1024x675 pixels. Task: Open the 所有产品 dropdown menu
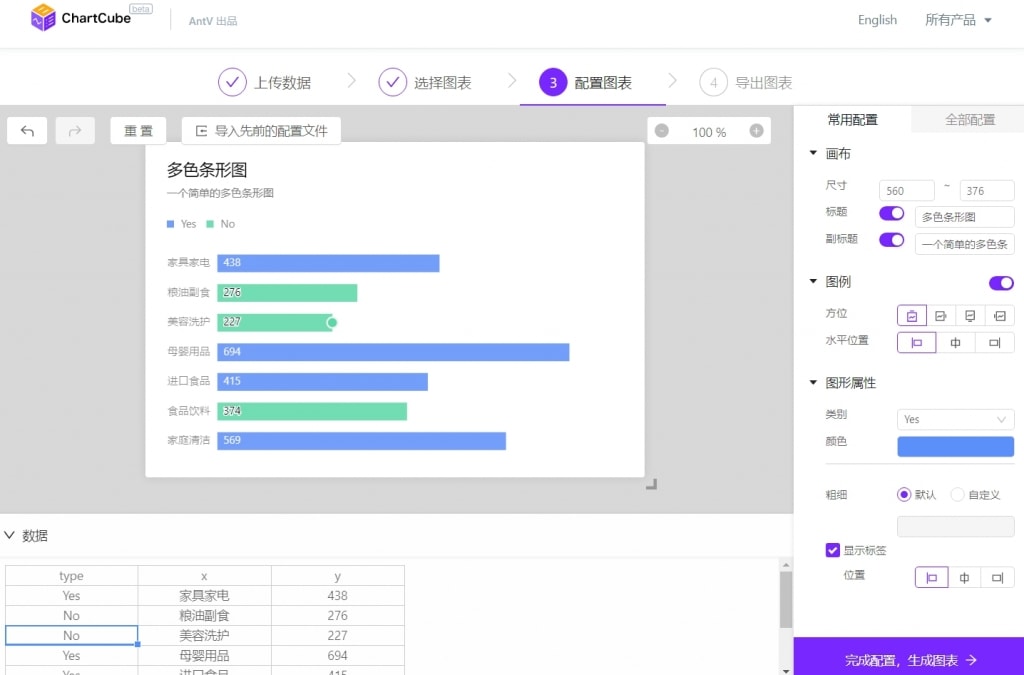pos(958,20)
